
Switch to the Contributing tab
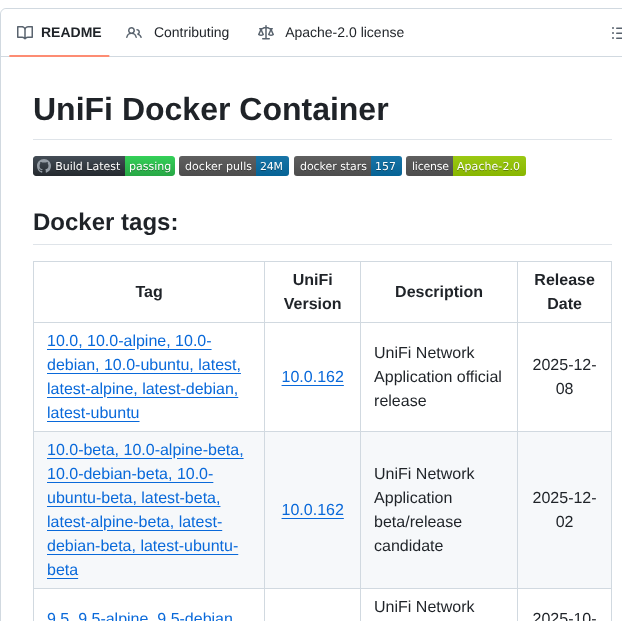point(190,32)
